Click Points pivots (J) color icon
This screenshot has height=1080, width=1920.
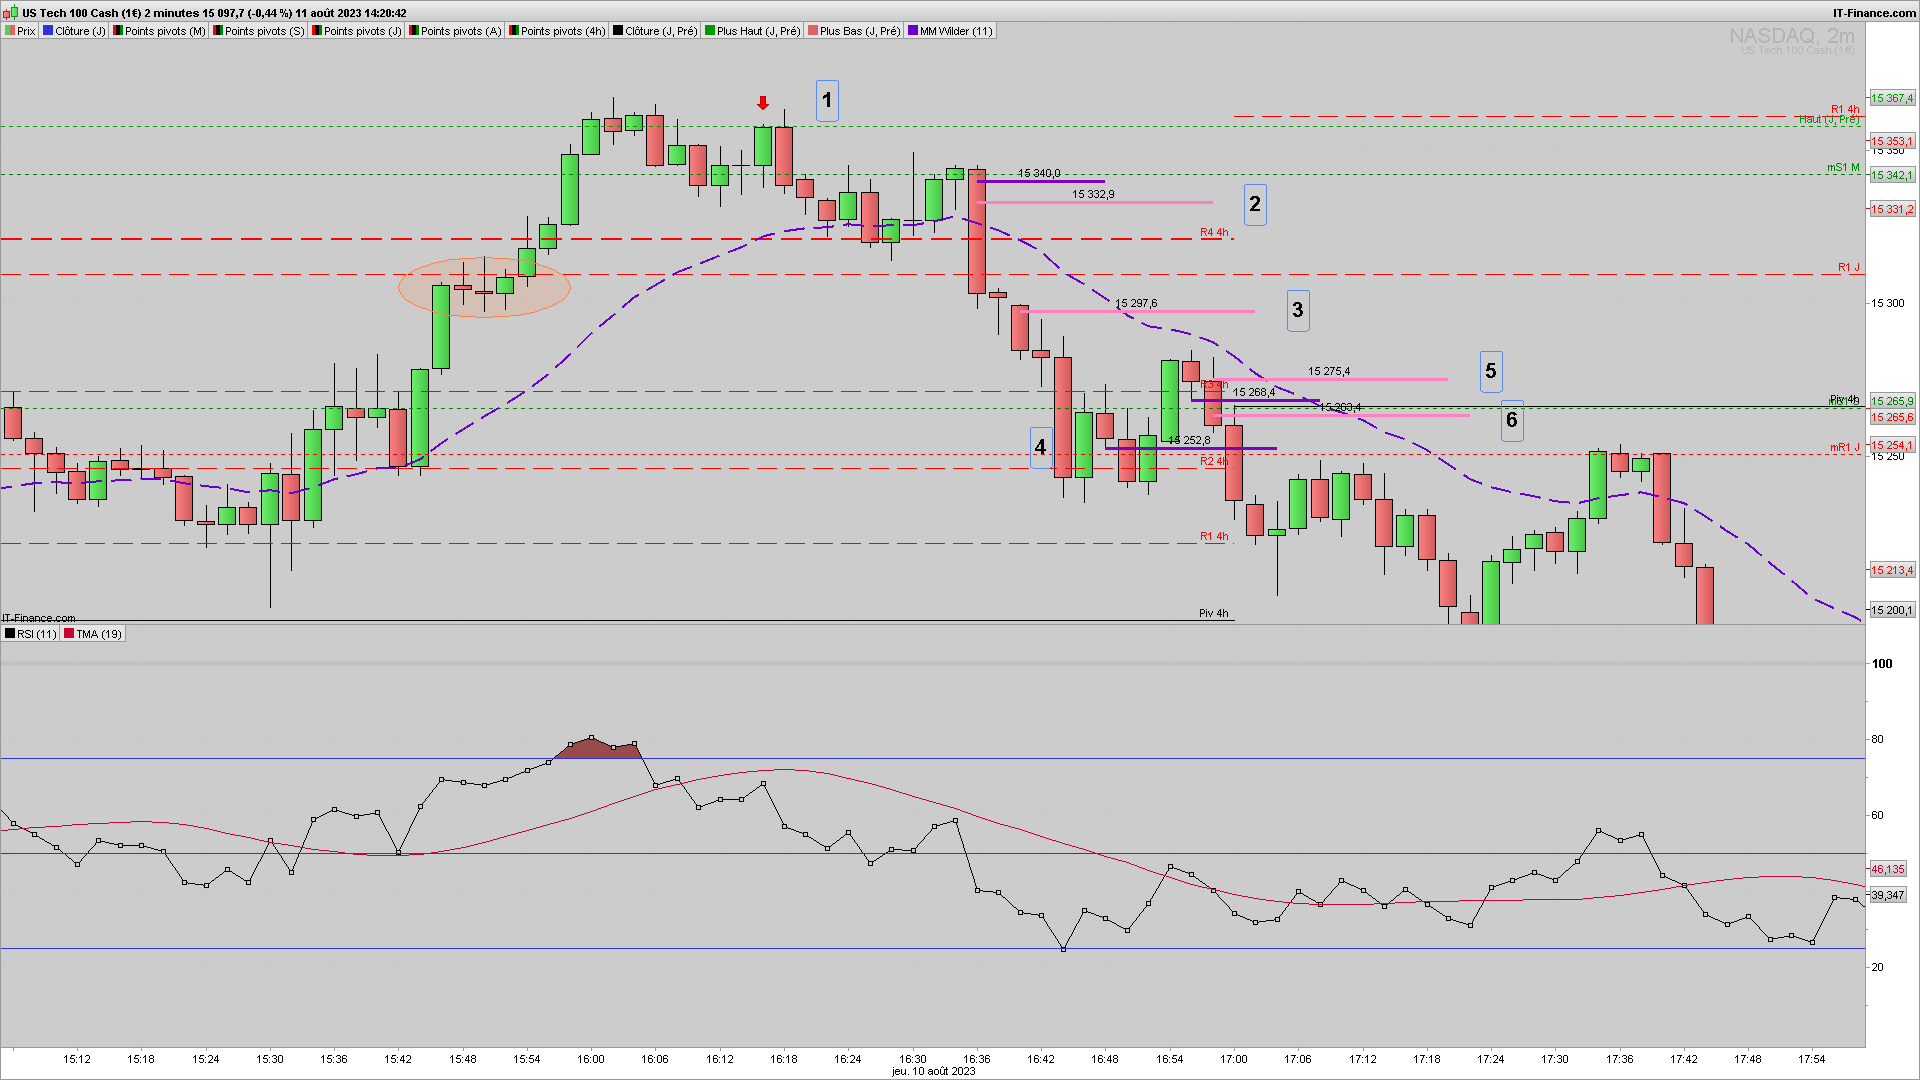point(317,31)
